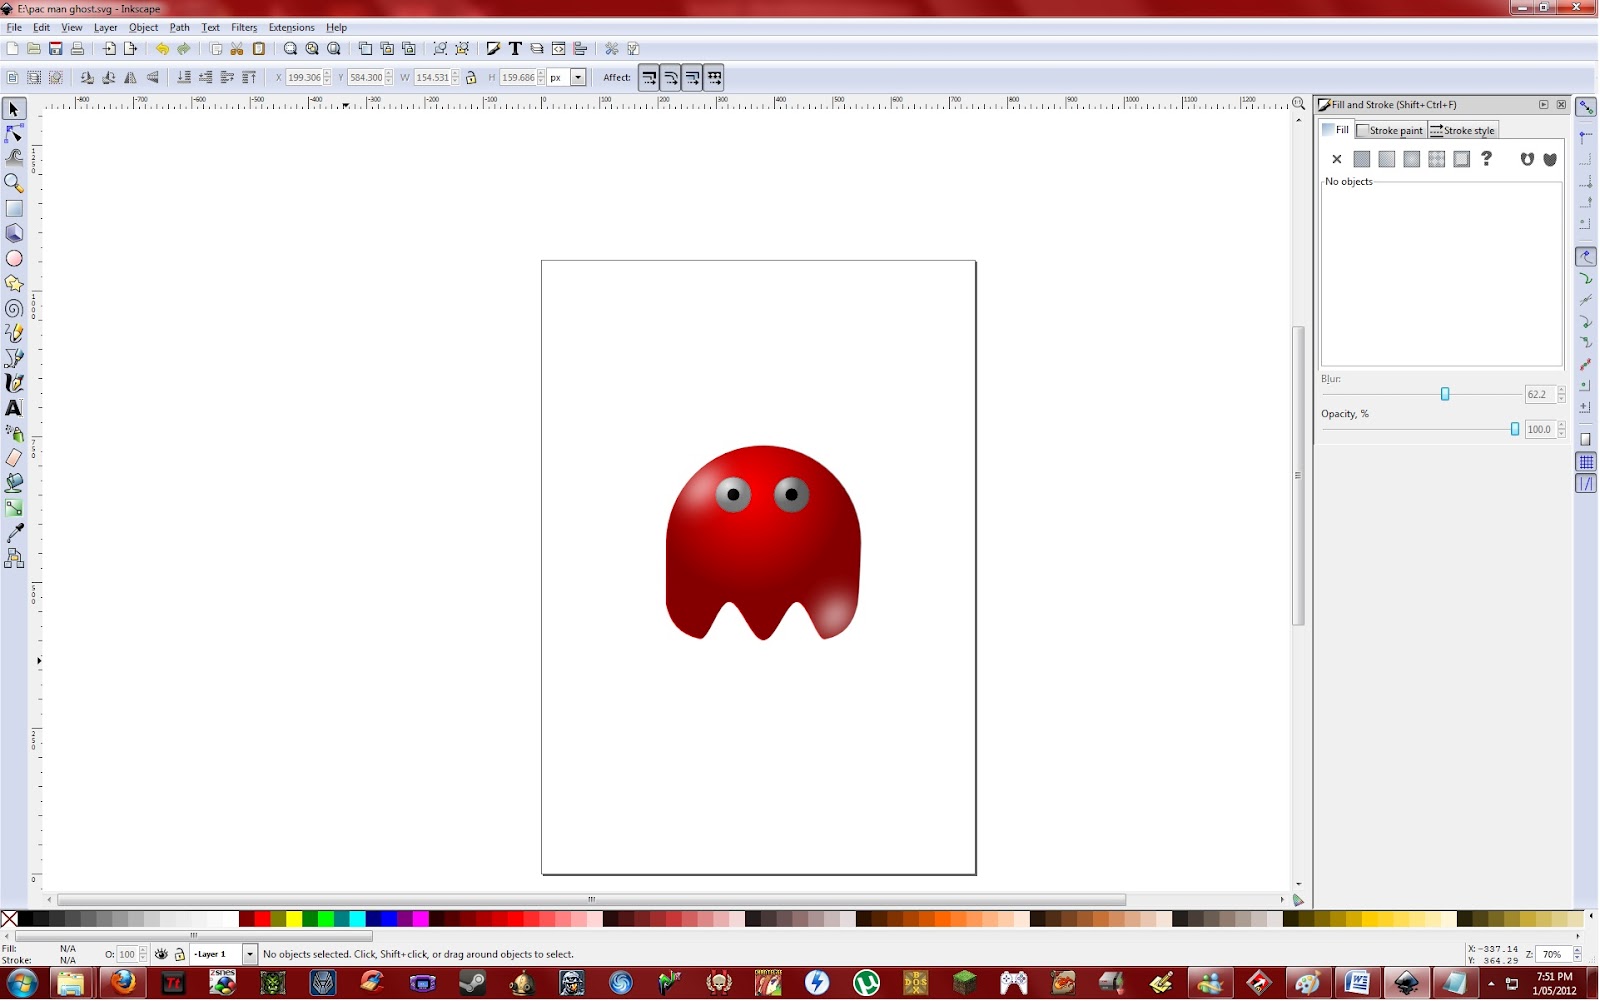
Task: Choose Flat color fill button
Action: (1362, 159)
